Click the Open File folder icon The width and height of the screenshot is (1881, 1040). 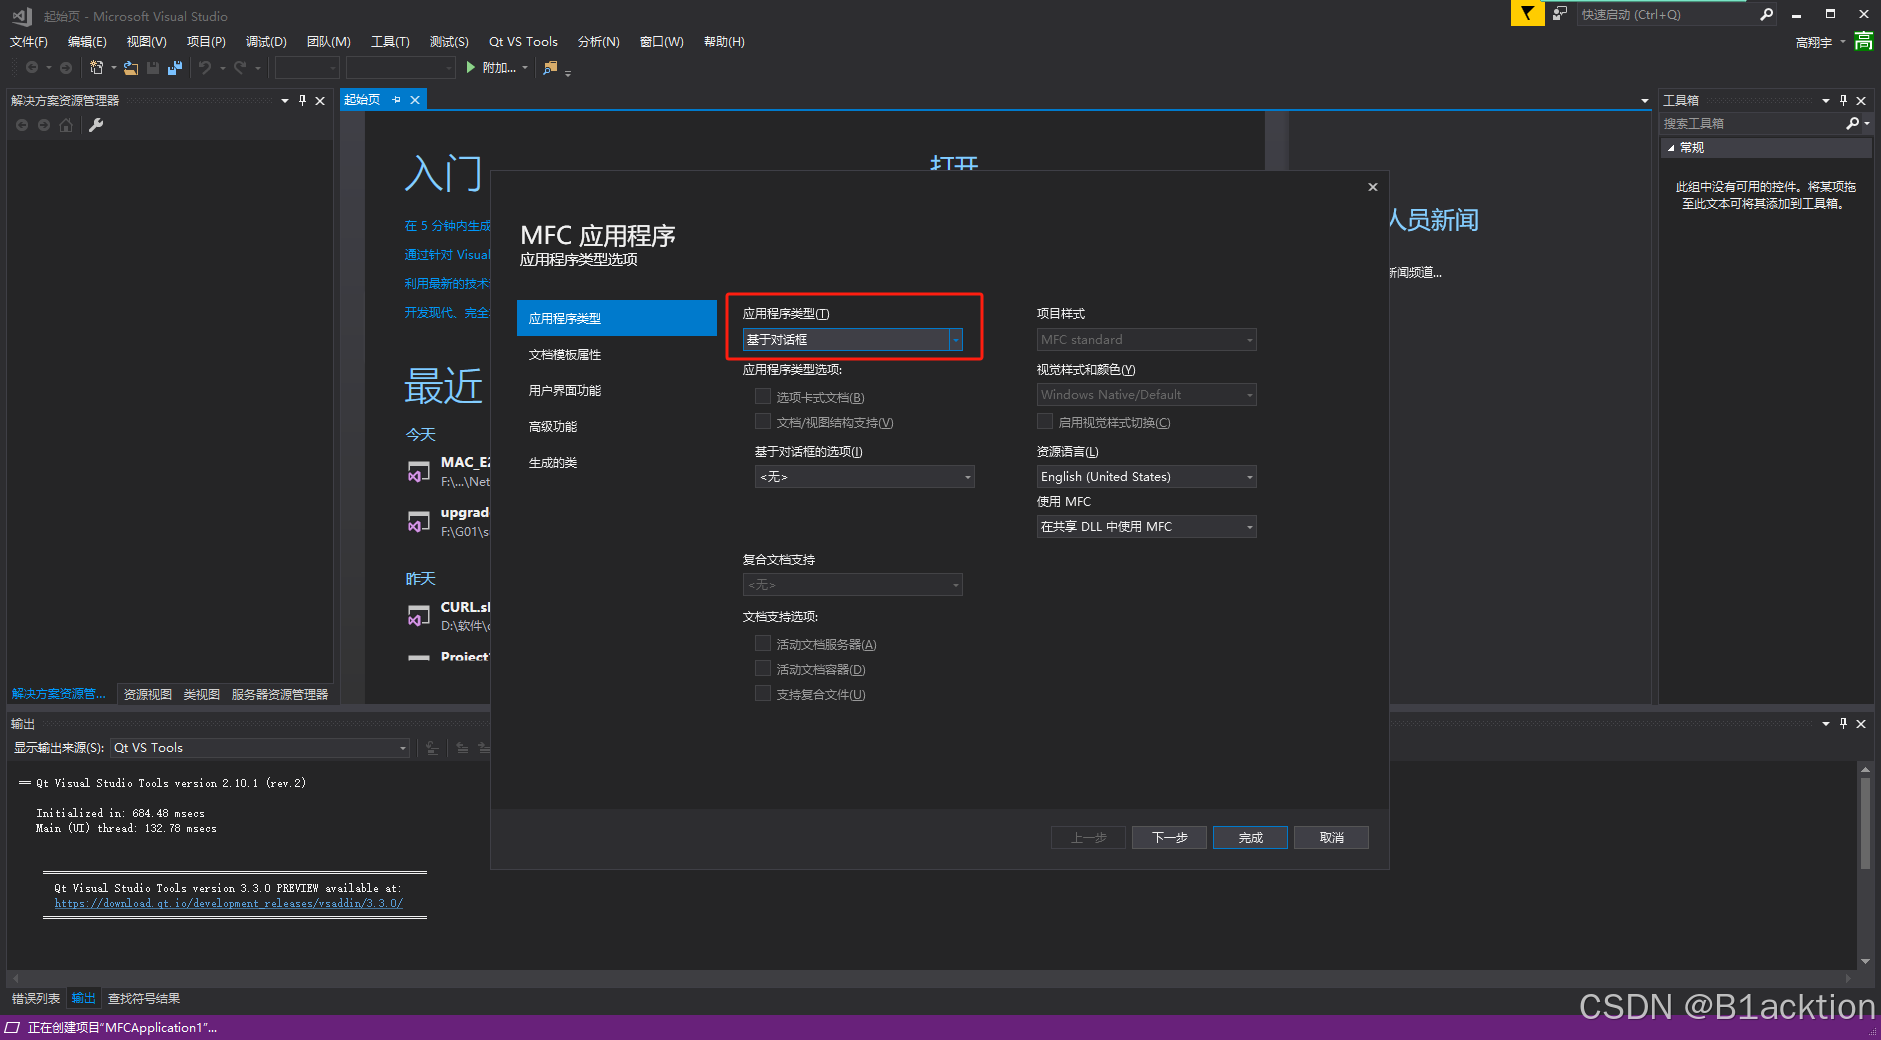(x=131, y=68)
